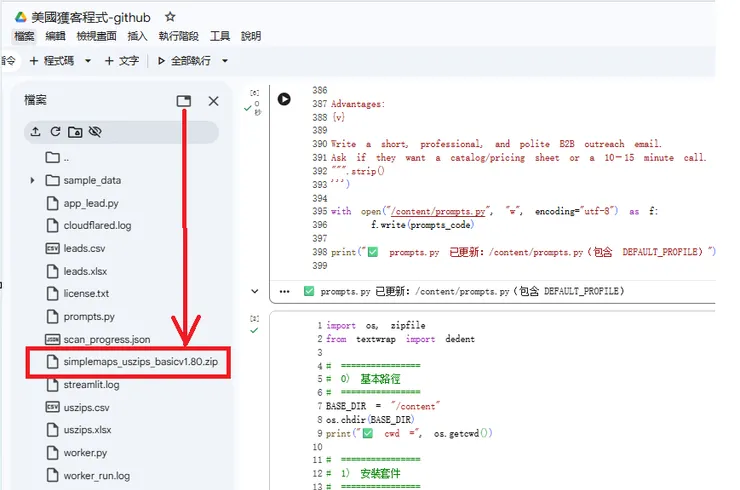
Task: Add a code cell with + 程式碼
Action: (52, 61)
